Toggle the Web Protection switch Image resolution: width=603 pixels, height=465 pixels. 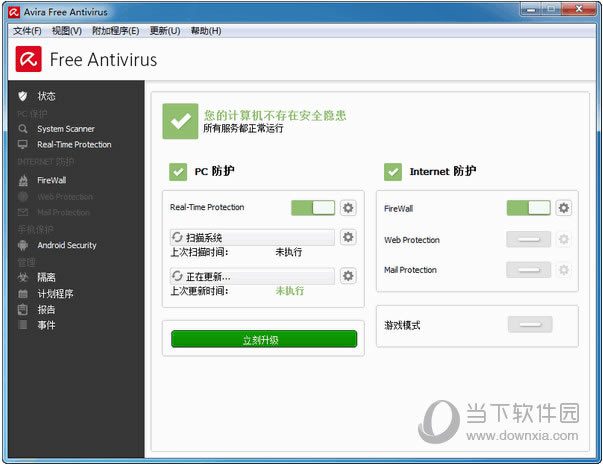[x=528, y=240]
